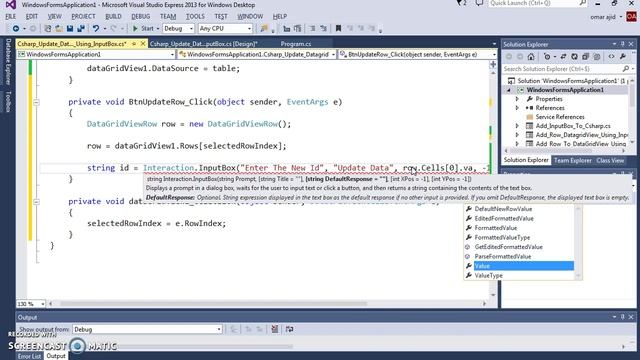640x360 pixels.
Task: Click the Increase Indent toolbar icon
Action: tap(323, 29)
